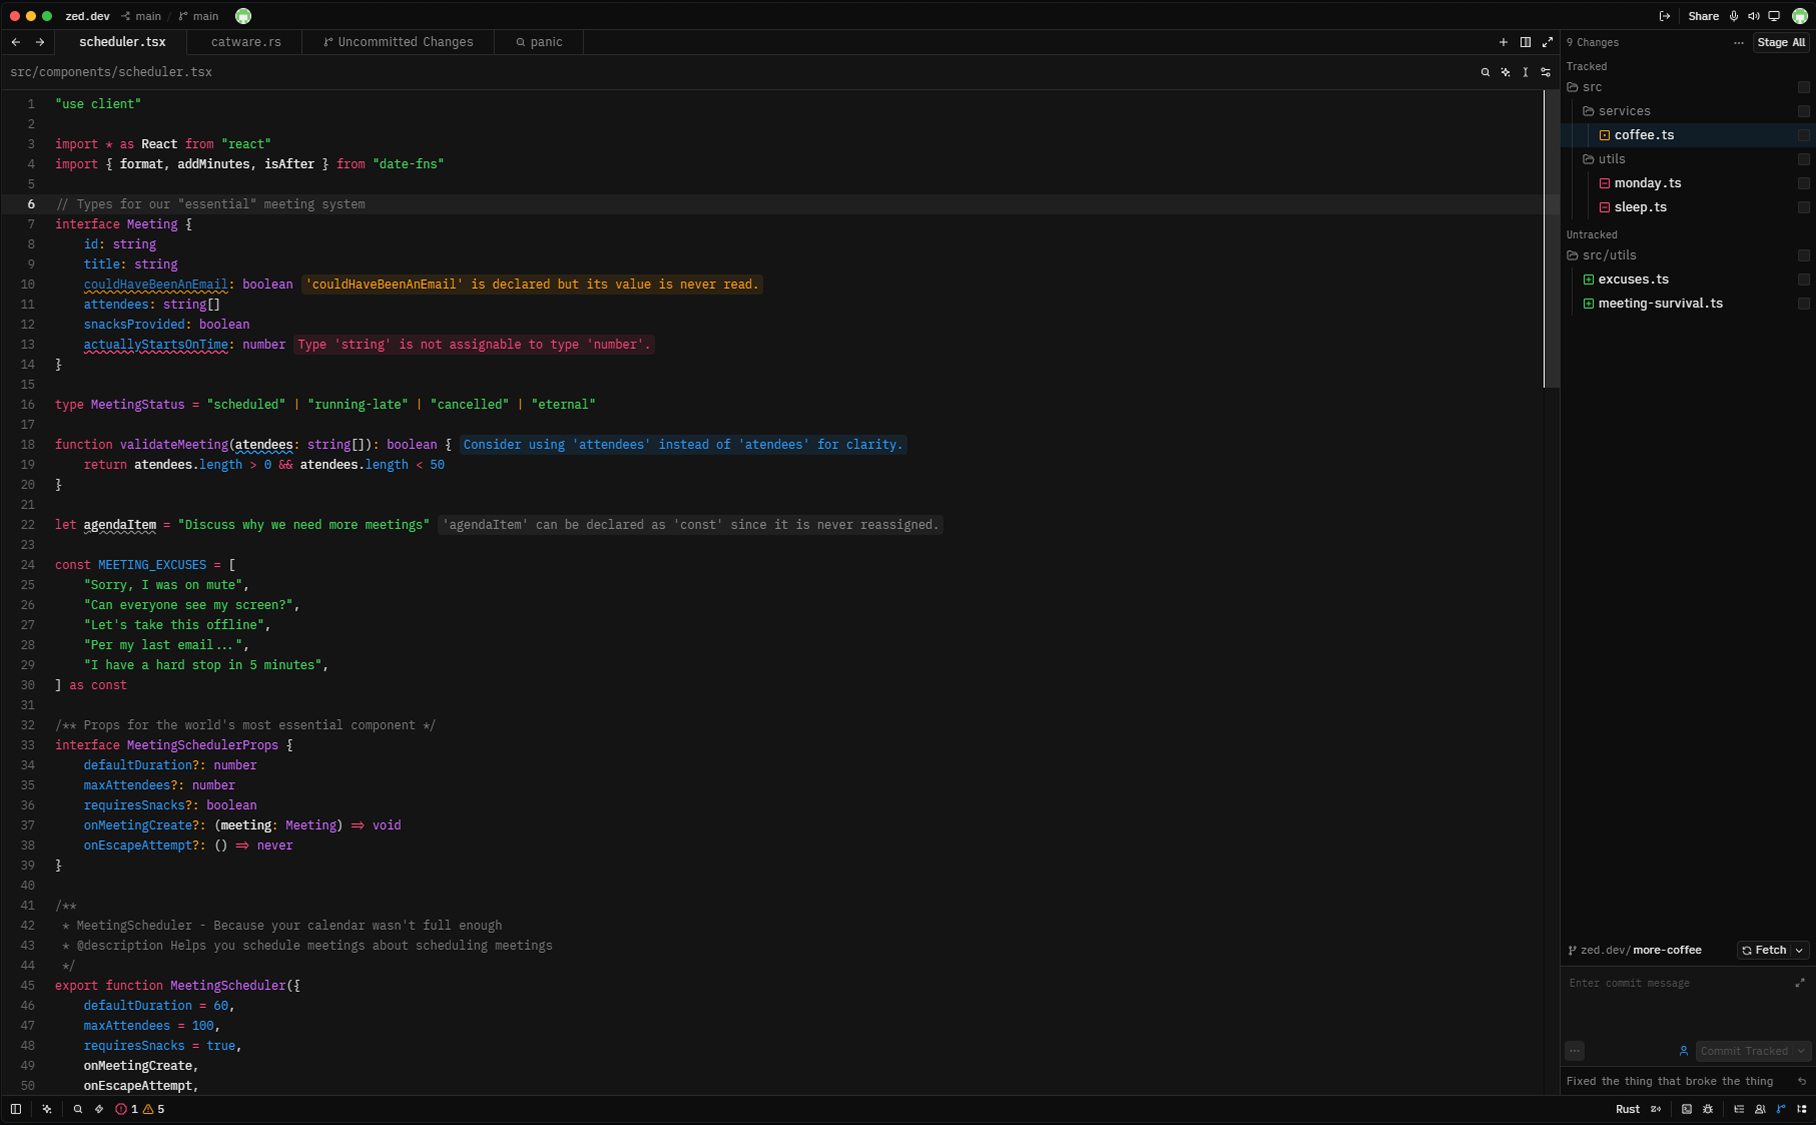Toggle the git panel branch icon

pos(1781,1109)
